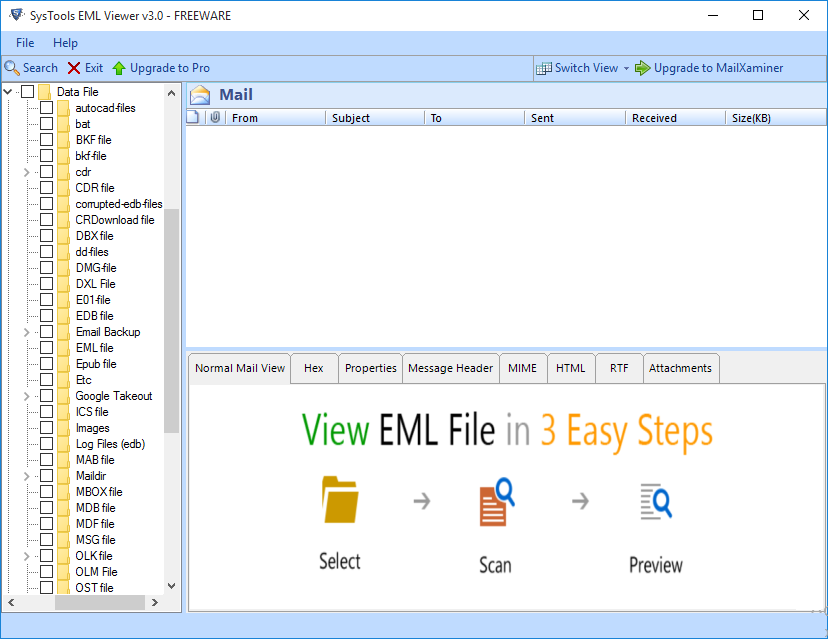Click the autocad-files folder icon

coord(63,108)
